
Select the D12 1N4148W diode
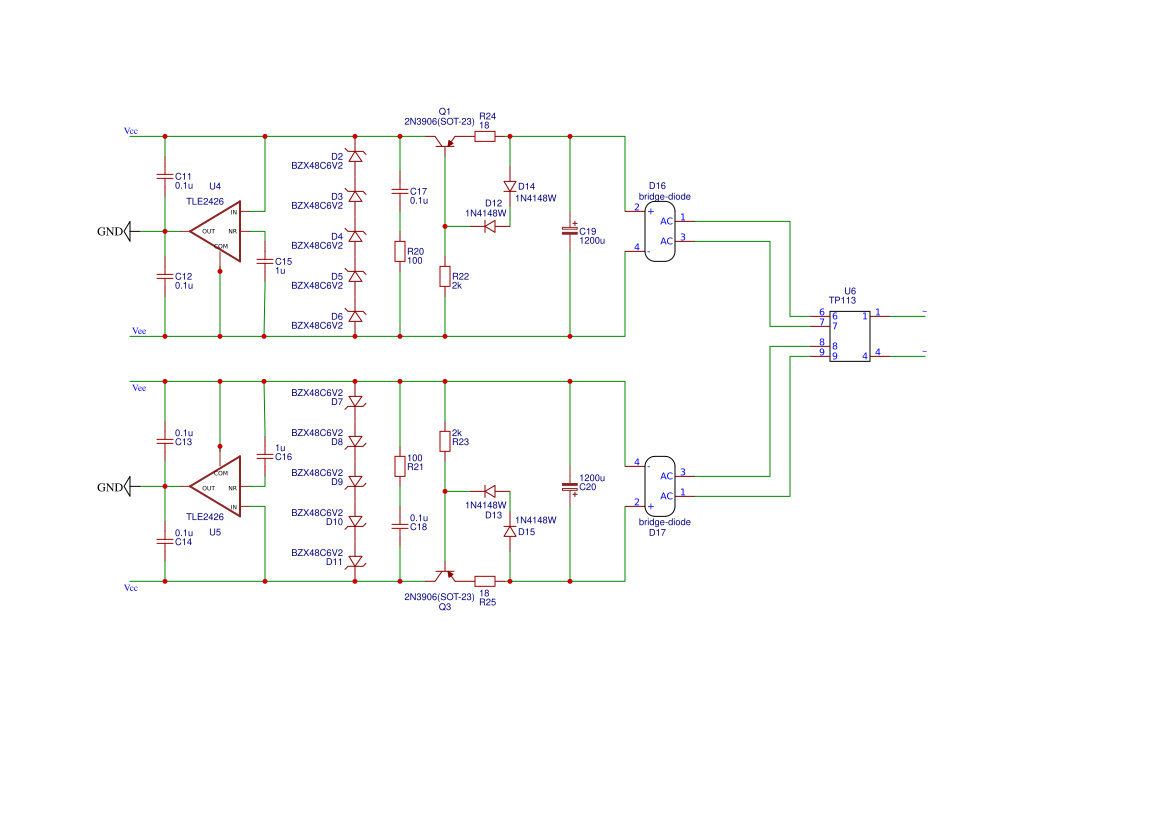coord(490,226)
